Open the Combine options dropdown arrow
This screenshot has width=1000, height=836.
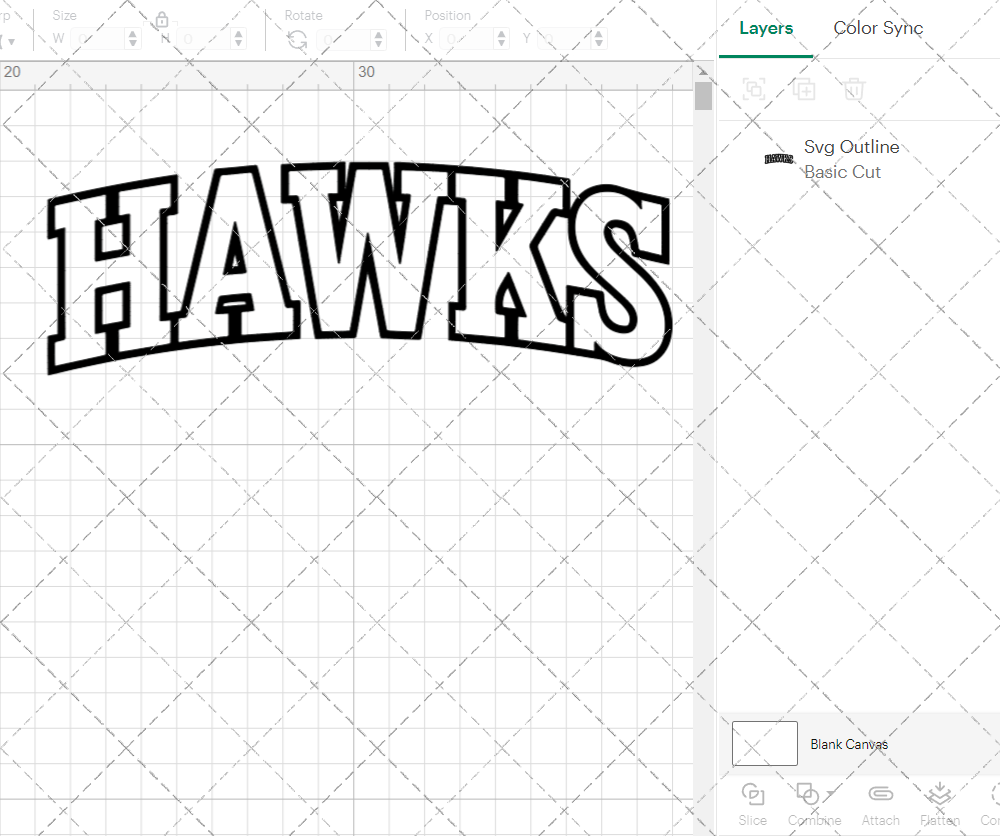(832, 793)
